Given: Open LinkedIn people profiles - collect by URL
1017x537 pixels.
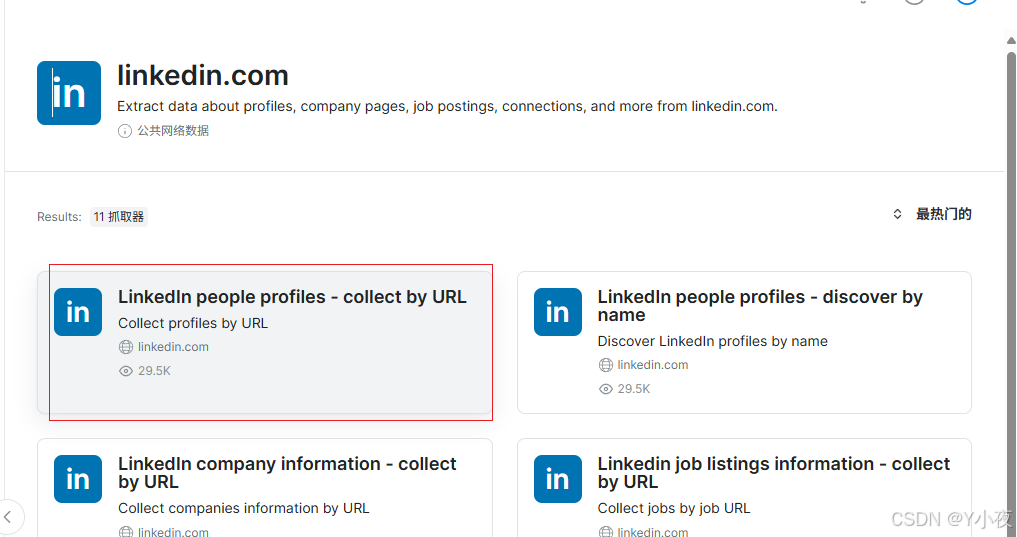Looking at the screenshot, I should (292, 297).
